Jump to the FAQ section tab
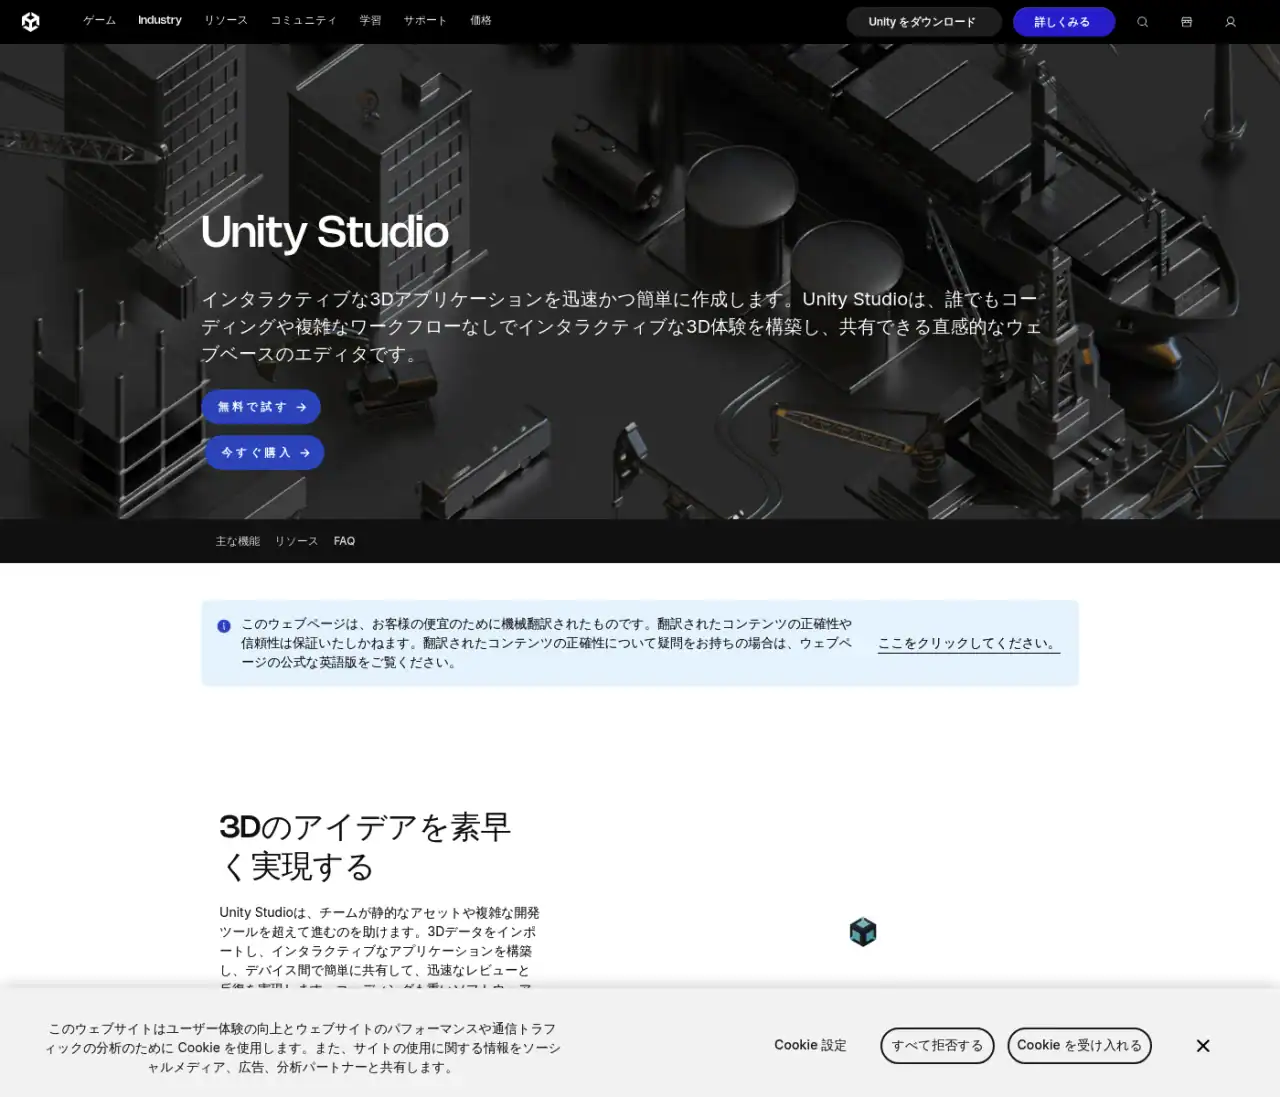 pyautogui.click(x=344, y=541)
